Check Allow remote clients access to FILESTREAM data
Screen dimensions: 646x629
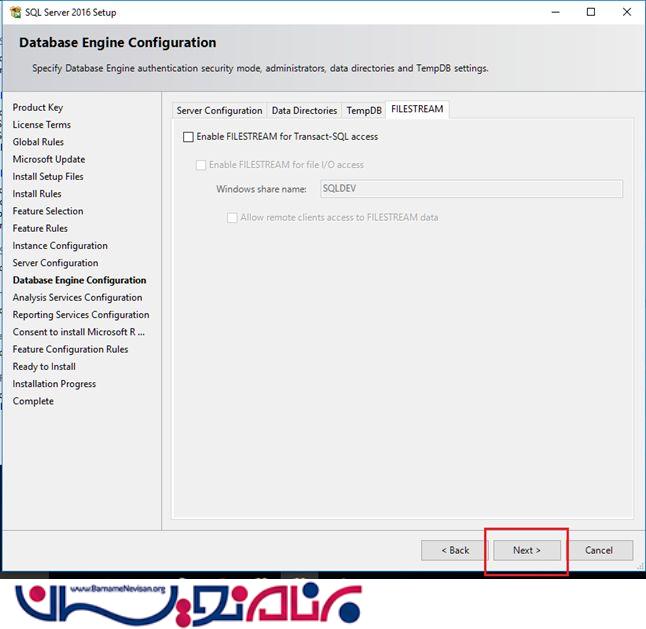[232, 217]
